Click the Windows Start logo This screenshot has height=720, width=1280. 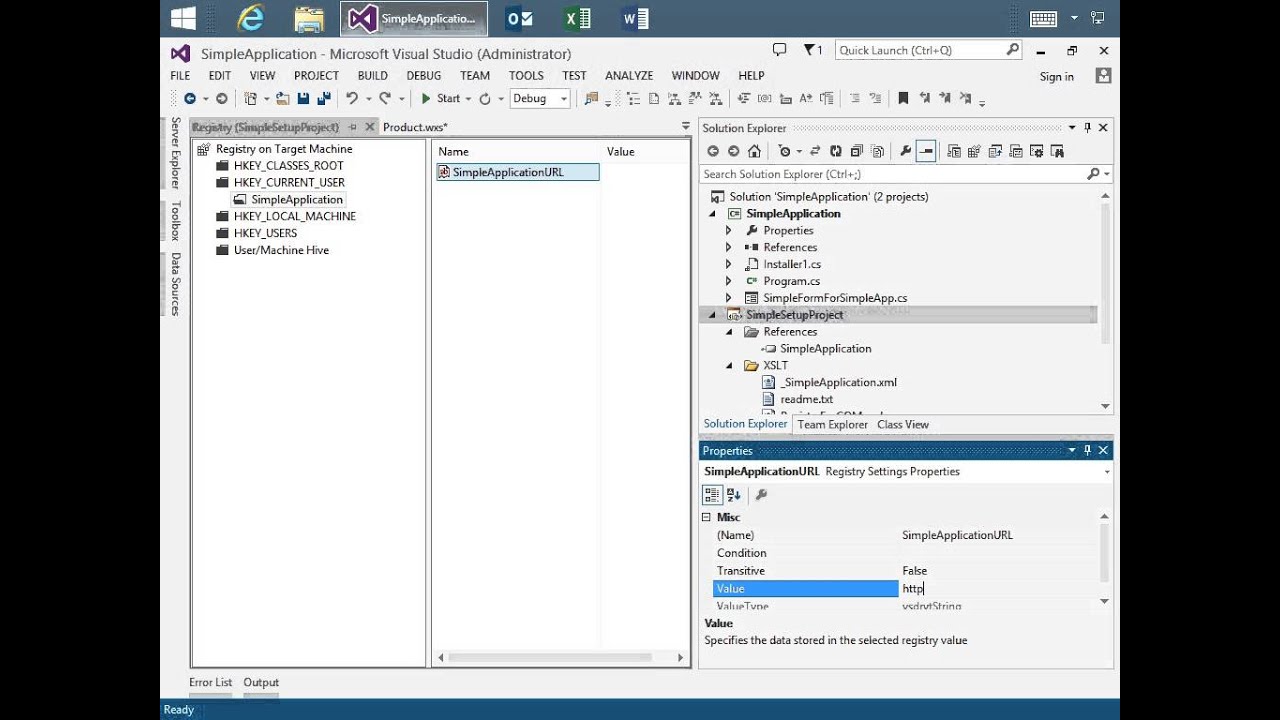pyautogui.click(x=183, y=18)
